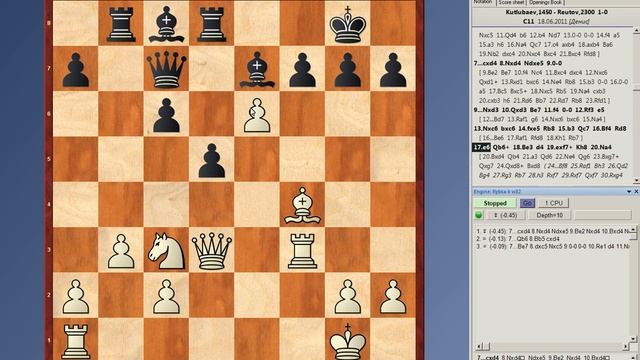Click engine lines horizontal scroll right arrow
This screenshot has height=360, width=640.
pos(626,347)
